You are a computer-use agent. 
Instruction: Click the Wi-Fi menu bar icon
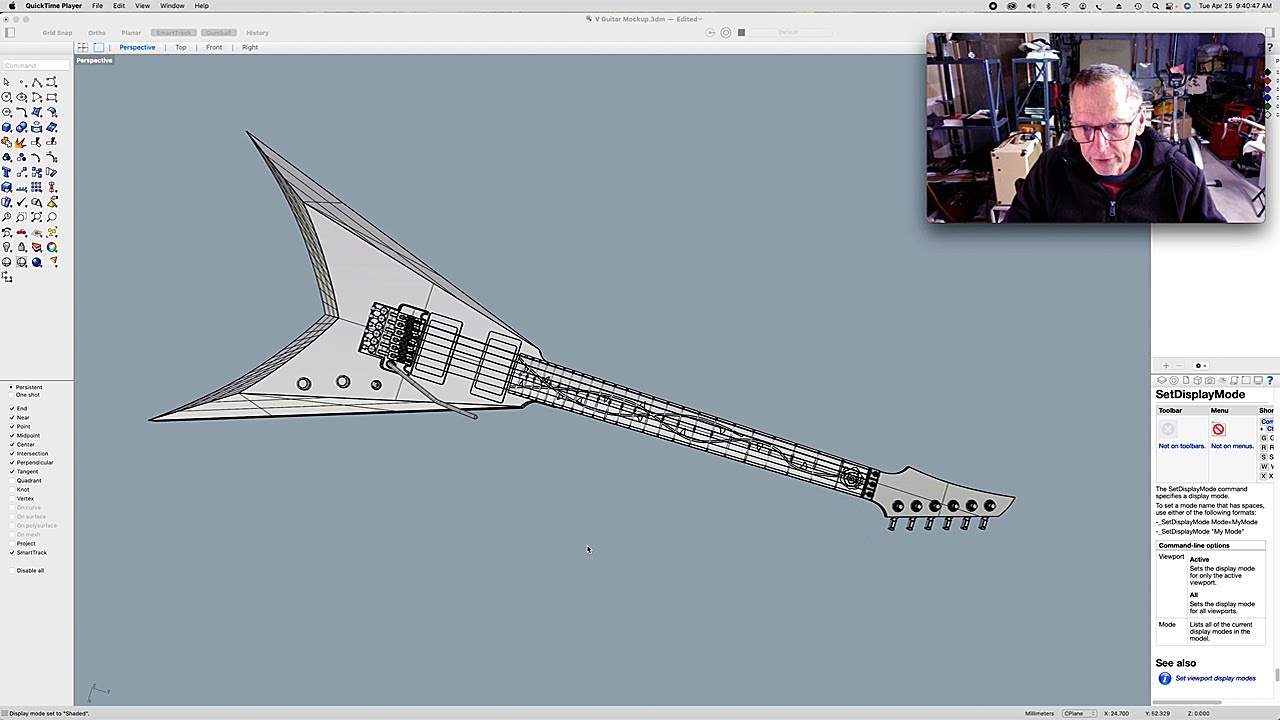coord(1065,6)
